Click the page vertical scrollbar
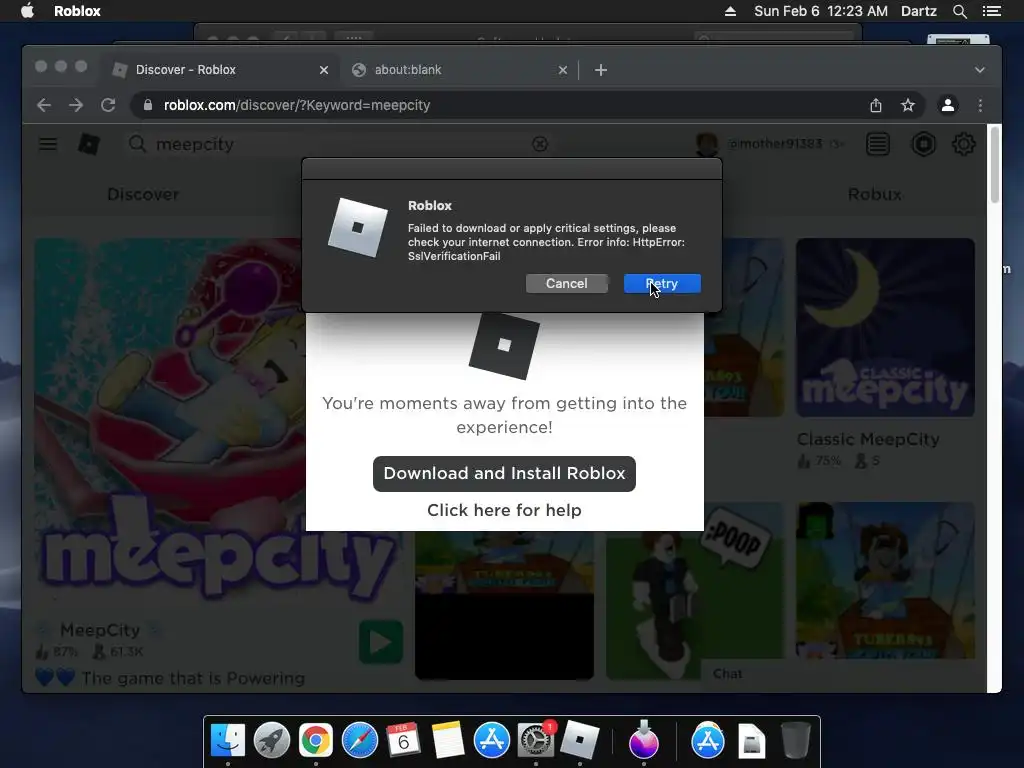The width and height of the screenshot is (1024, 768). coord(995,165)
